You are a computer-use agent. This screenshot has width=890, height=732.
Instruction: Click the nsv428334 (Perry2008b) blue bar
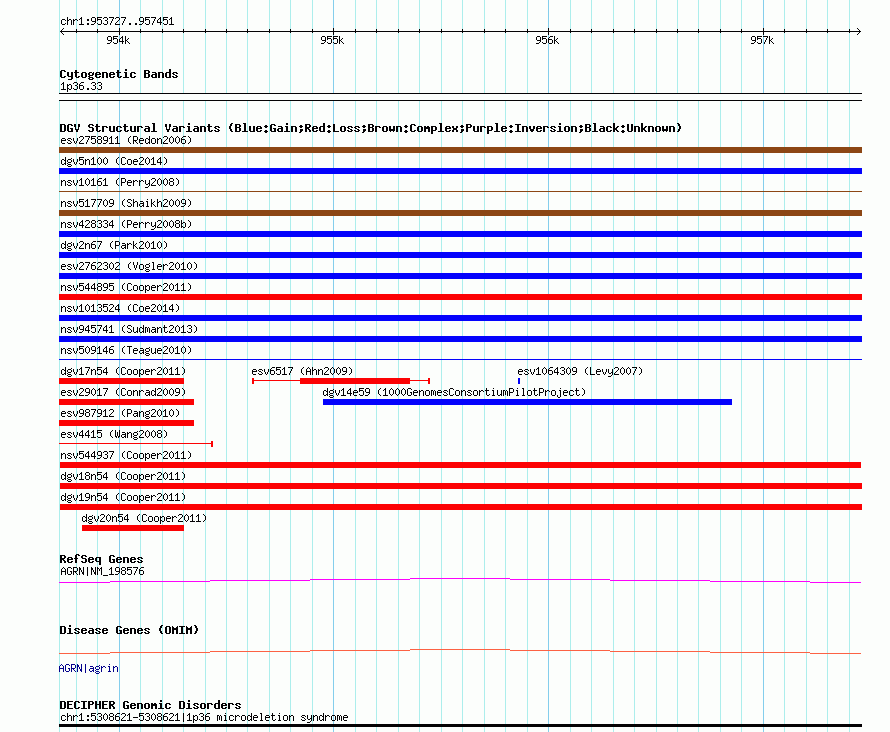pos(460,234)
